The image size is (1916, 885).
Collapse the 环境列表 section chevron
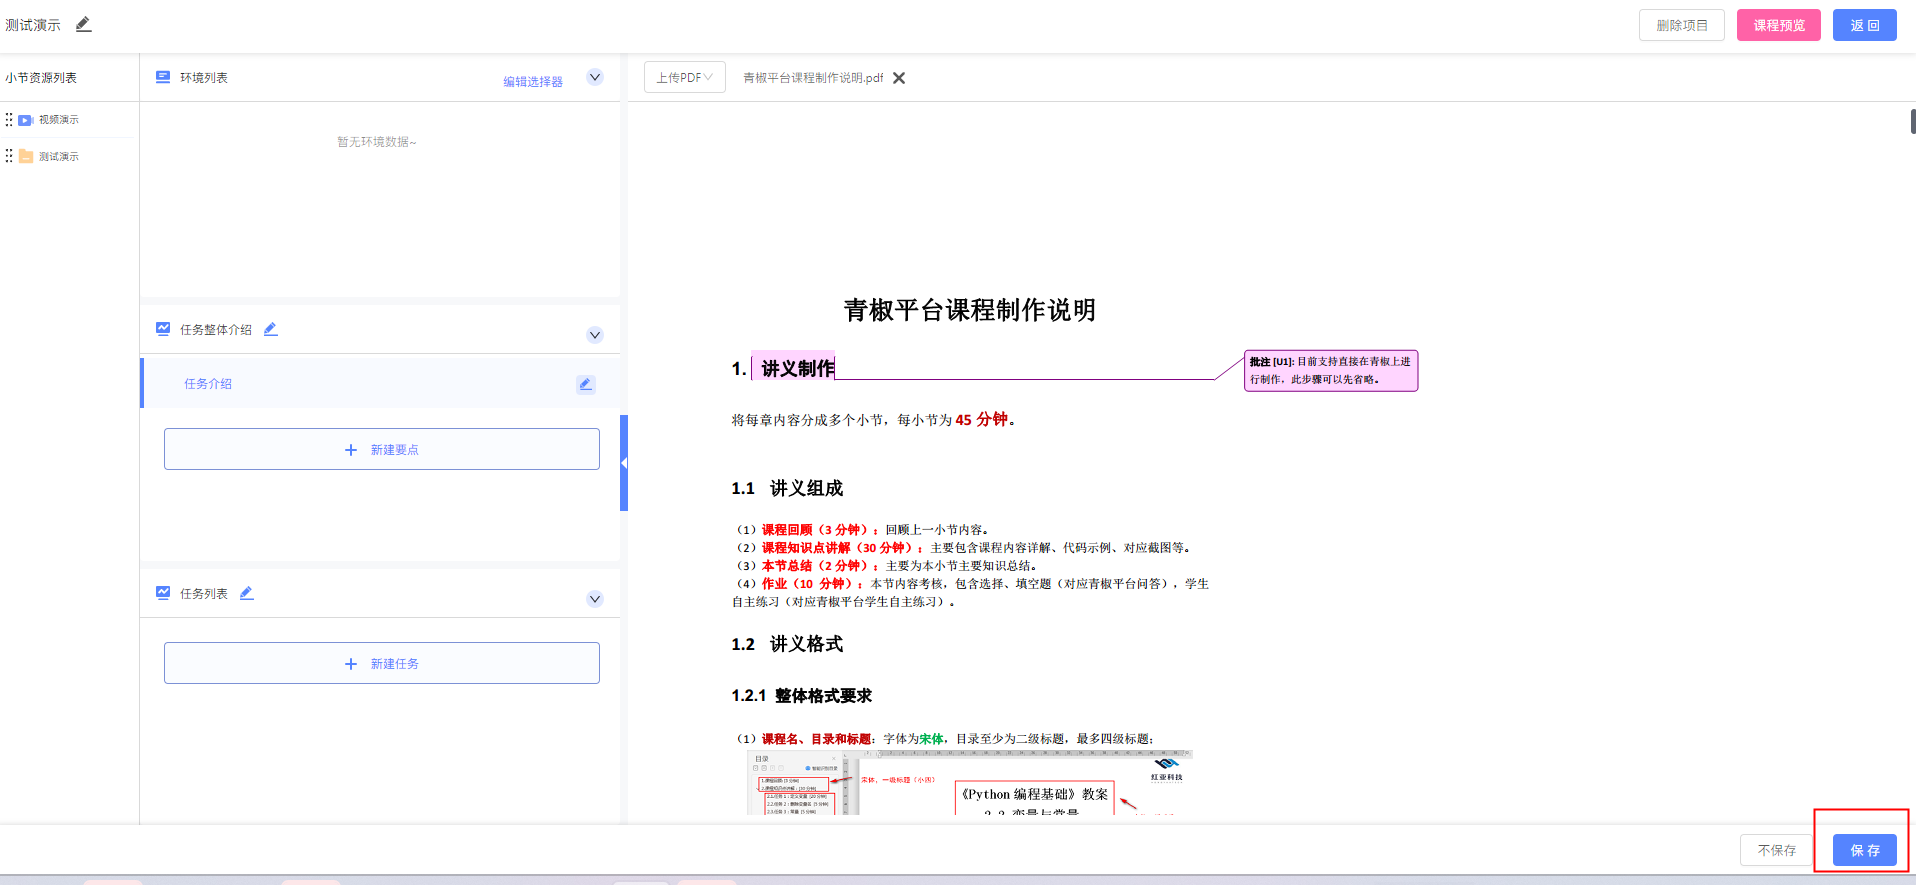pos(595,77)
